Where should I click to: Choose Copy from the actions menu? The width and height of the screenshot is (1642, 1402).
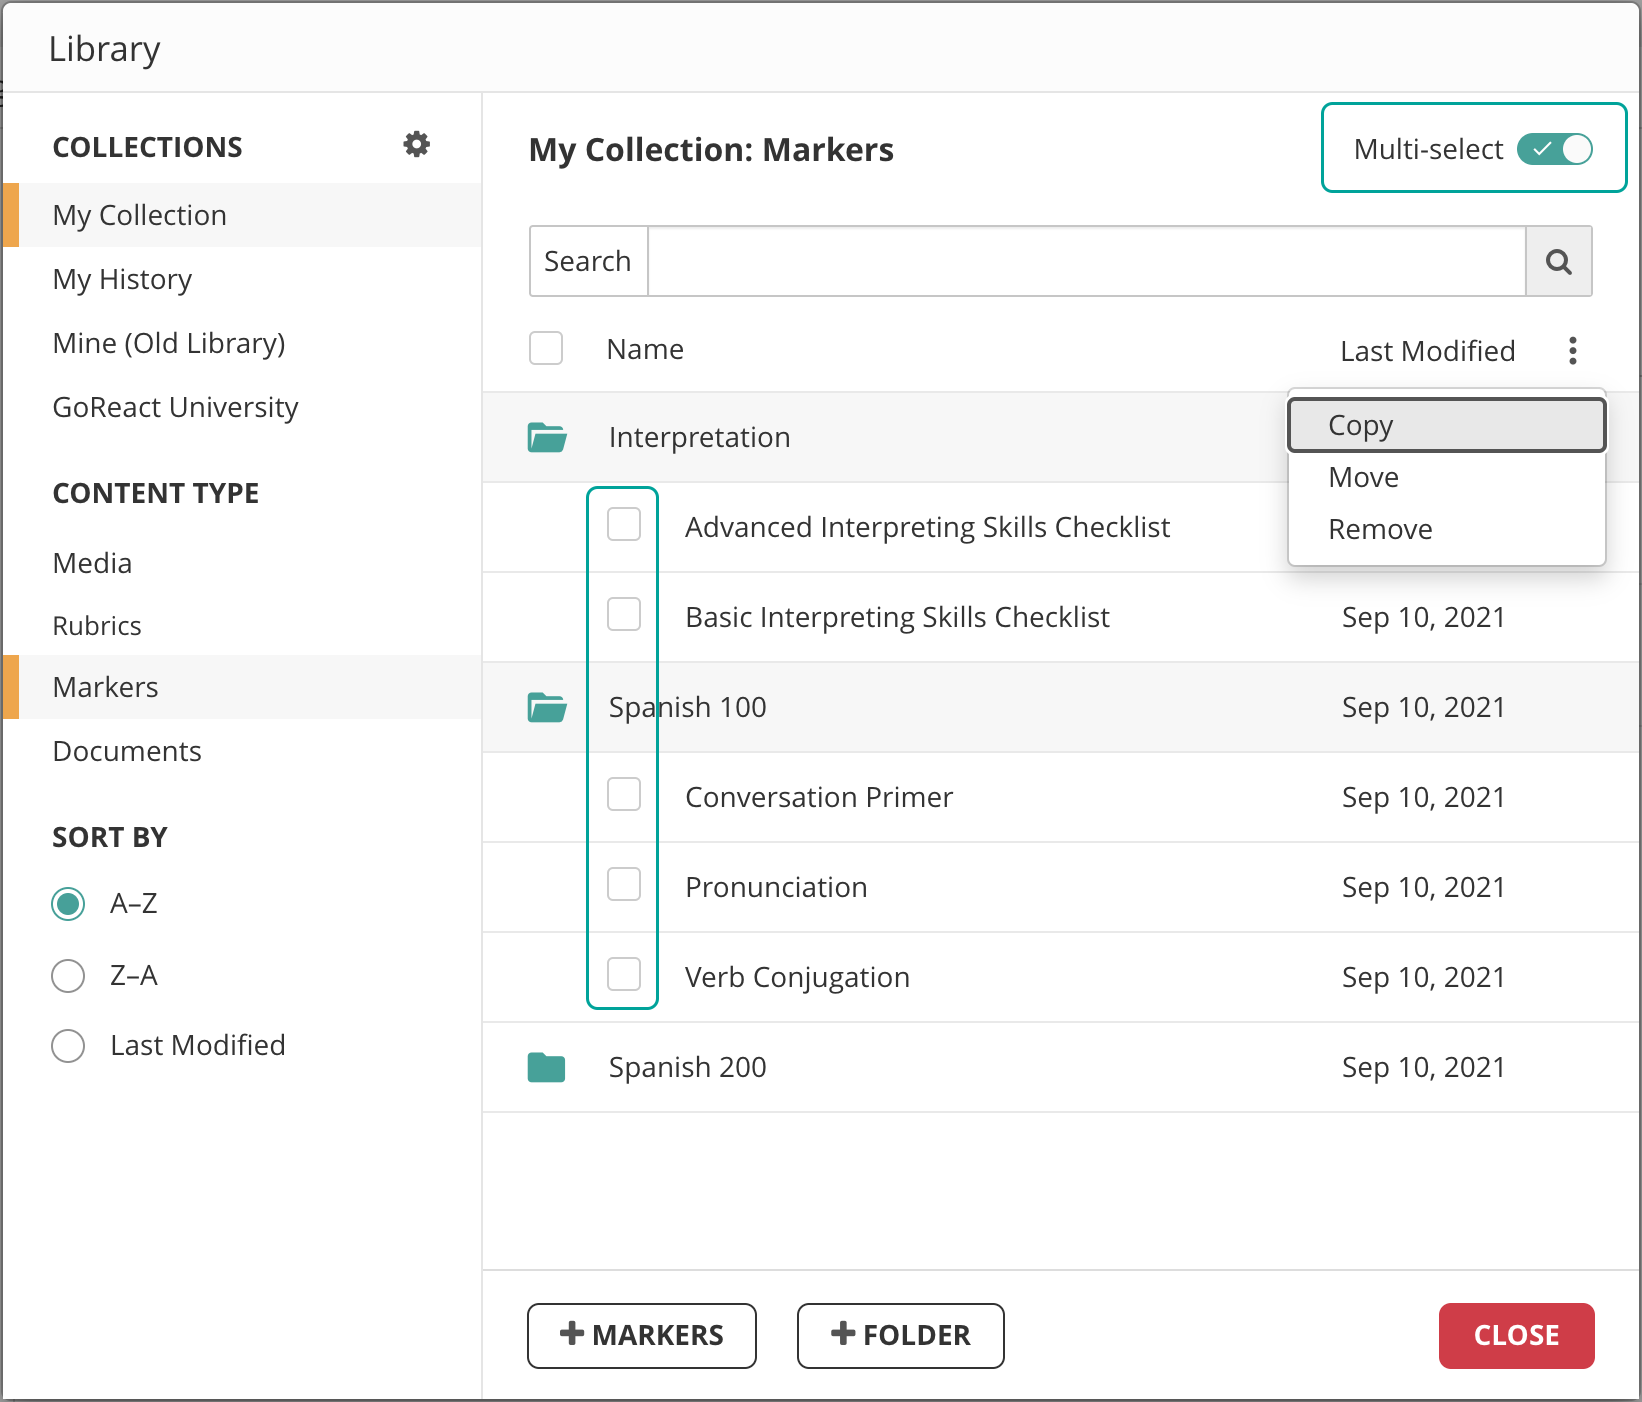pyautogui.click(x=1446, y=425)
